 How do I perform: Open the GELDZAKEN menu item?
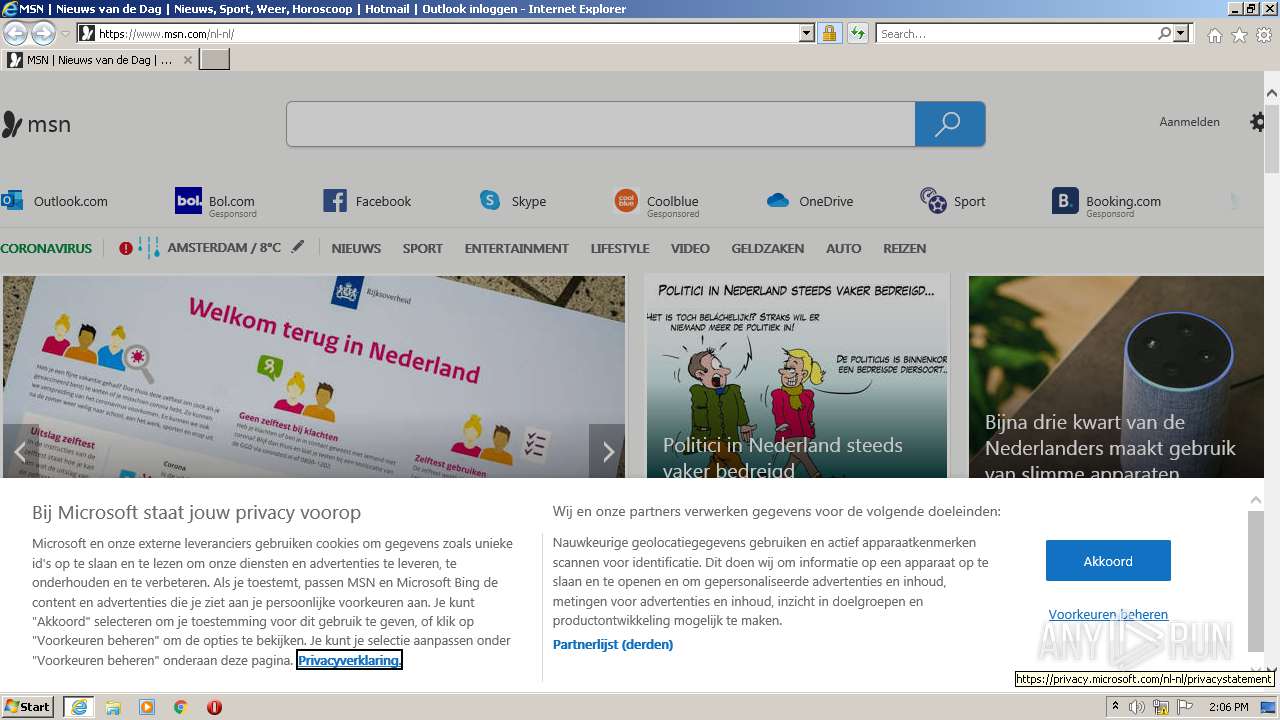(768, 248)
